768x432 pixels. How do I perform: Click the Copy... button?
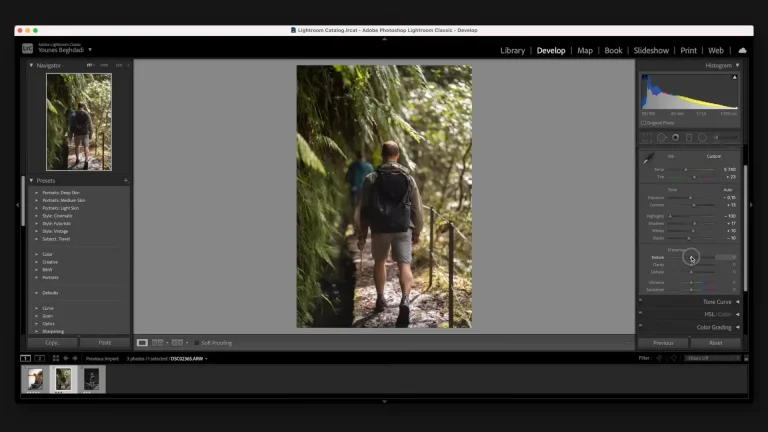(x=52, y=343)
